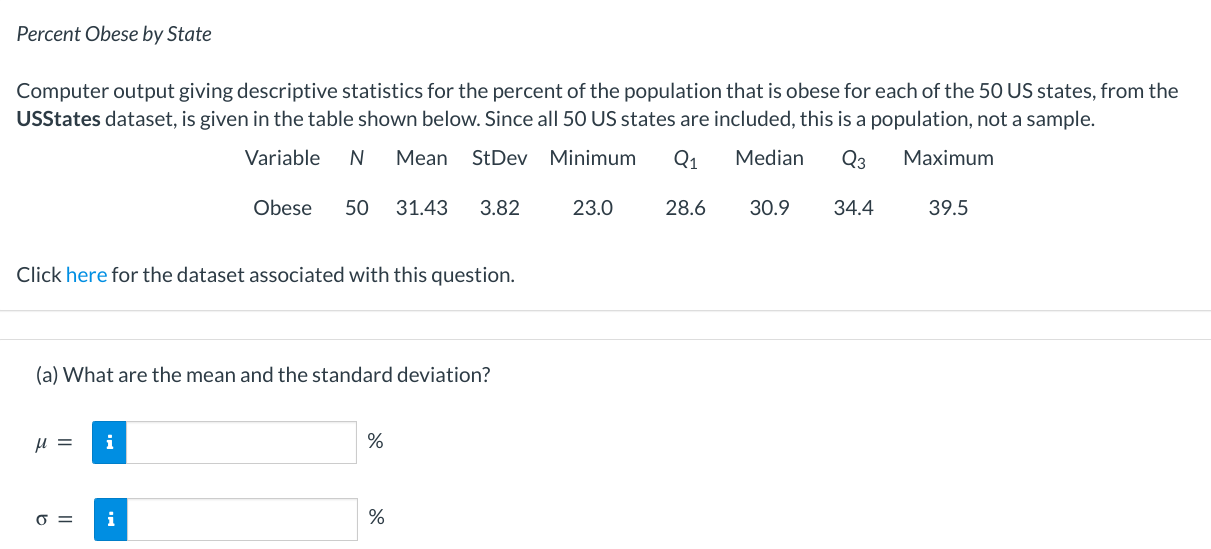Open the 'here' dataset link
This screenshot has width=1211, height=549.
[86, 275]
